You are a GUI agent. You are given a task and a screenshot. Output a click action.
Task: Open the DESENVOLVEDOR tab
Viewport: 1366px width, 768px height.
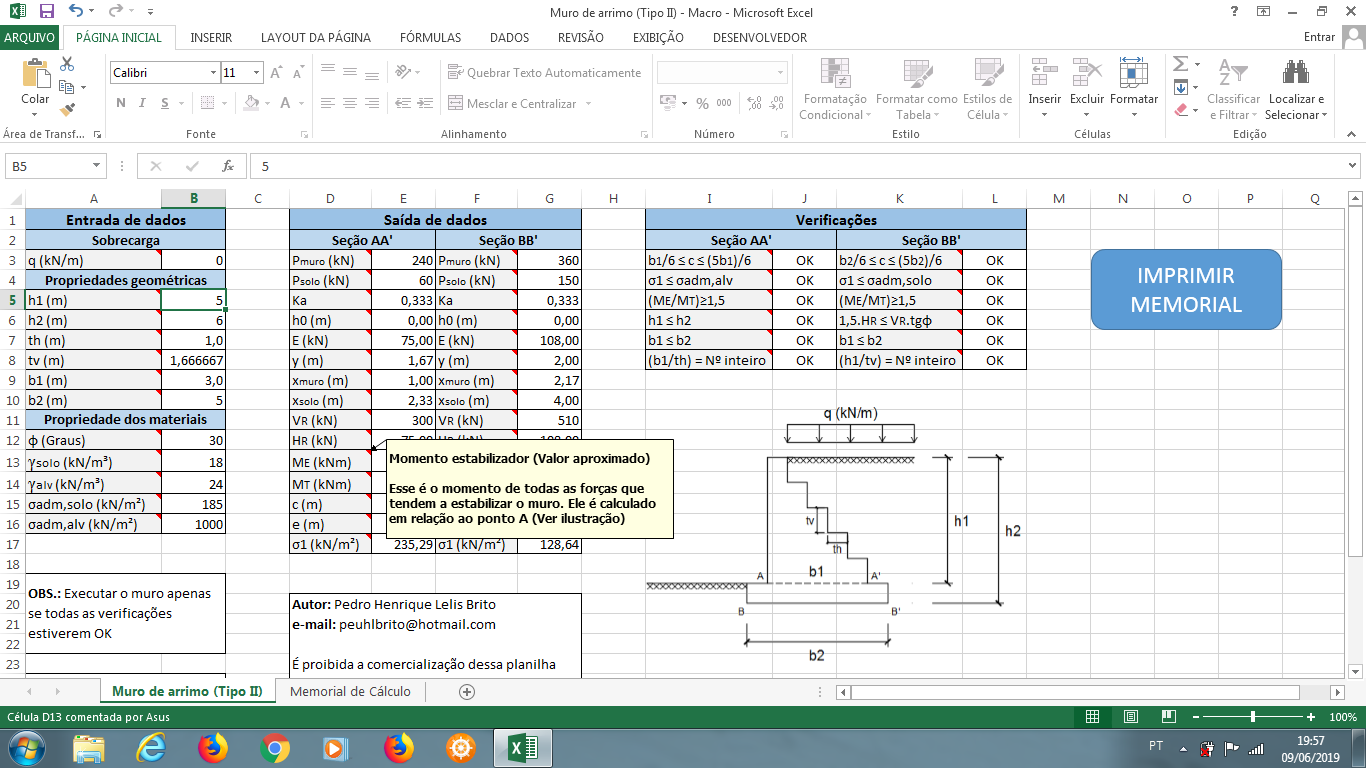[x=760, y=38]
